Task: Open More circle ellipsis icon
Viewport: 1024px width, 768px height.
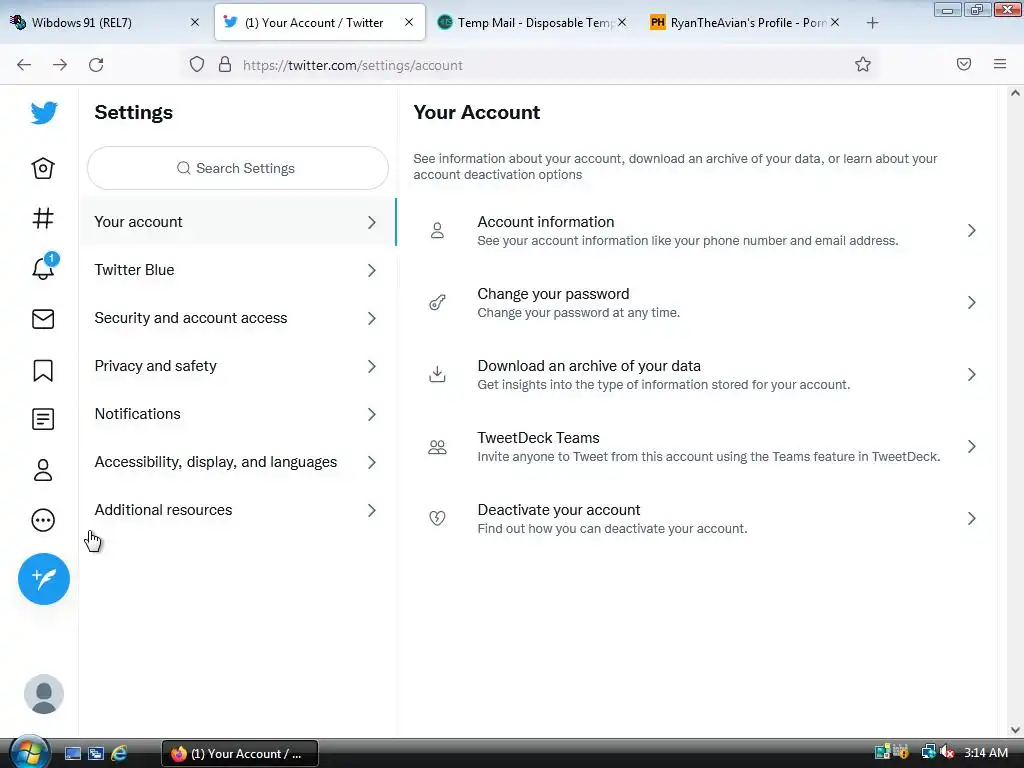Action: pyautogui.click(x=43, y=520)
